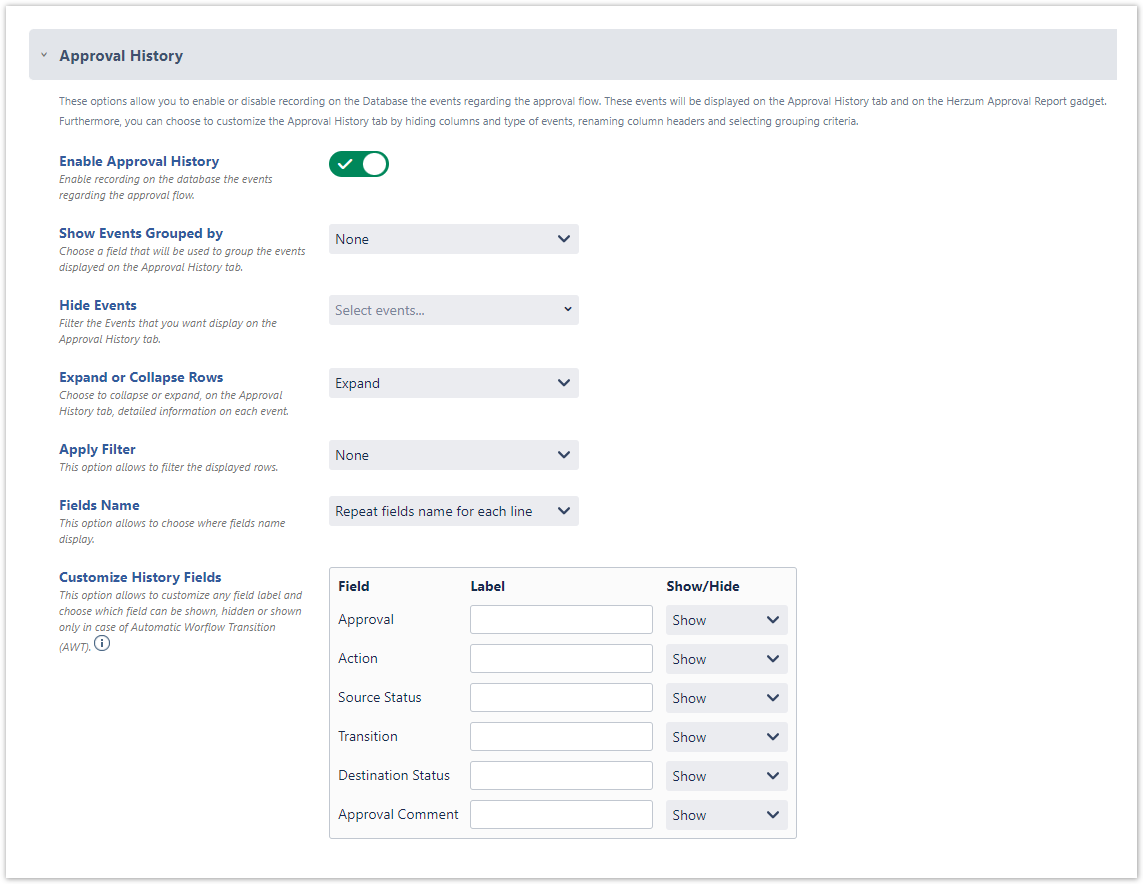Open the Fields Name dropdown

453,511
